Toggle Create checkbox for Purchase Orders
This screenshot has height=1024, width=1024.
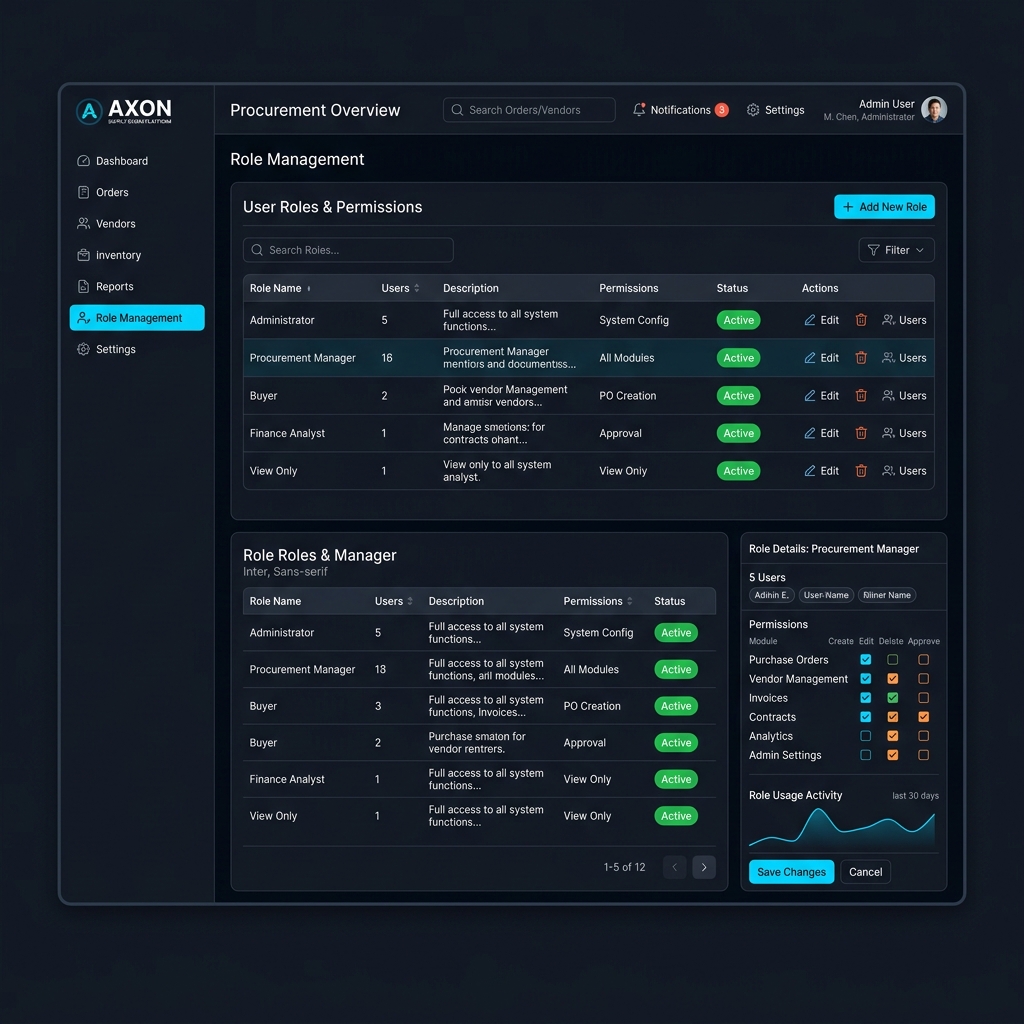click(x=866, y=660)
